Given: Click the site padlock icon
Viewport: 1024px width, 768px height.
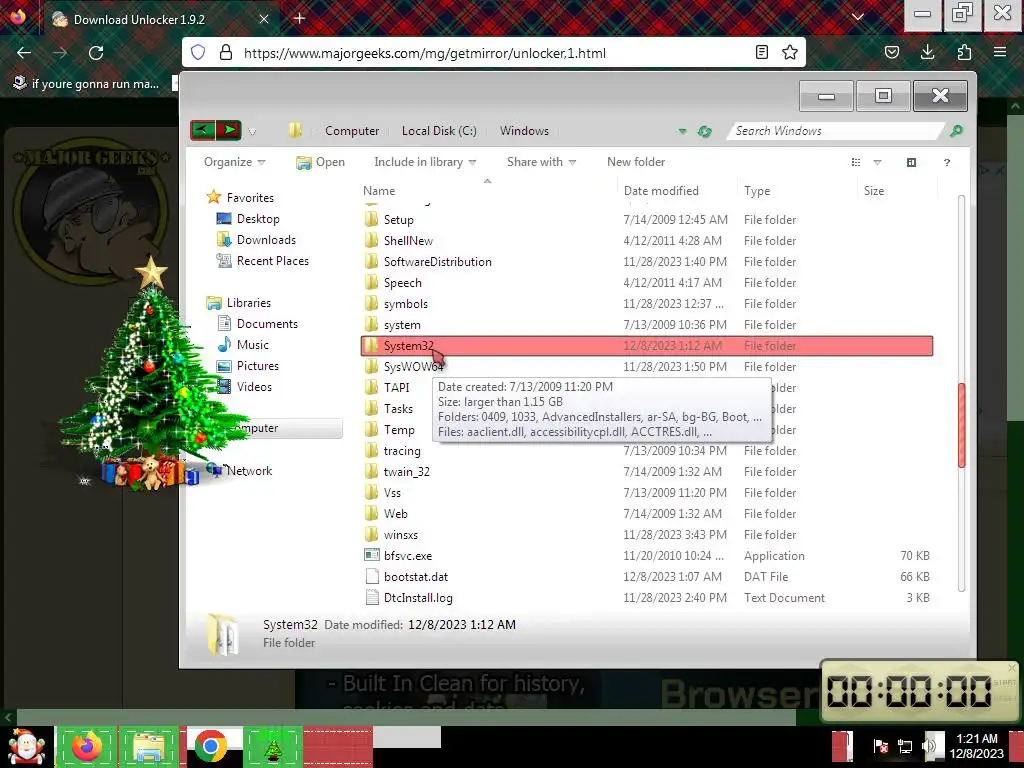Looking at the screenshot, I should (x=226, y=52).
